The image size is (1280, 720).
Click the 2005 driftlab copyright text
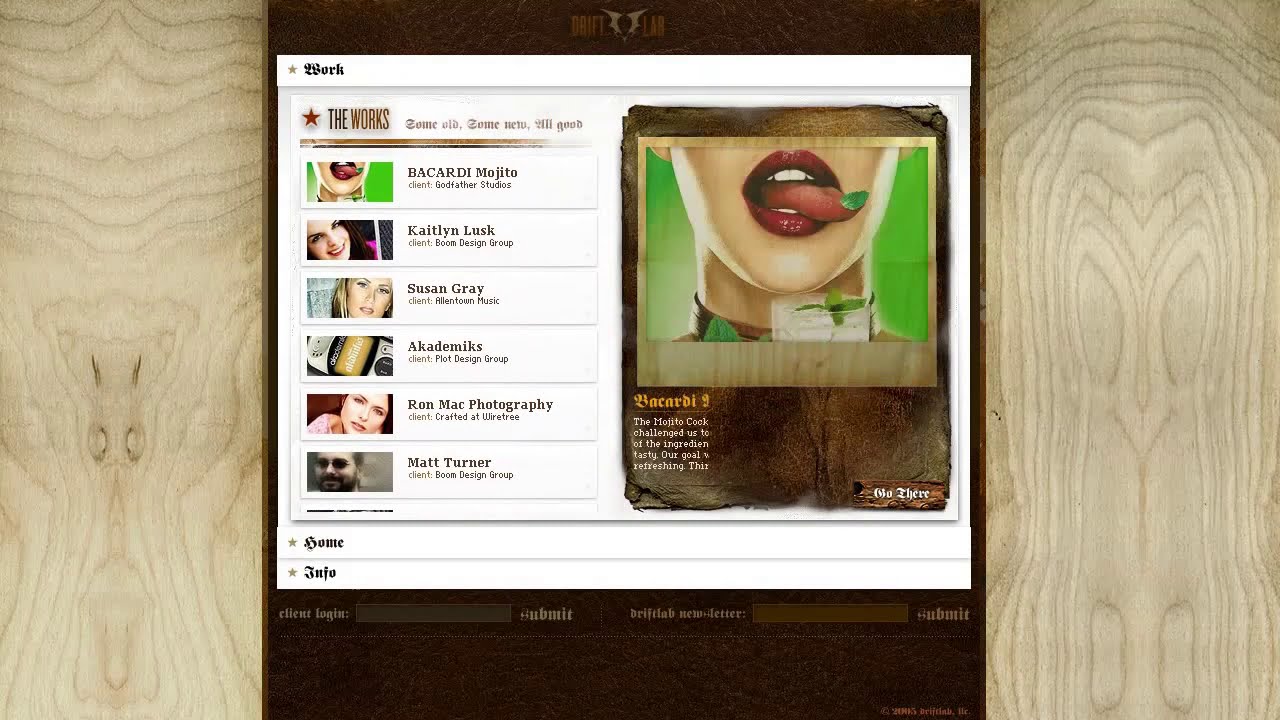coord(925,711)
